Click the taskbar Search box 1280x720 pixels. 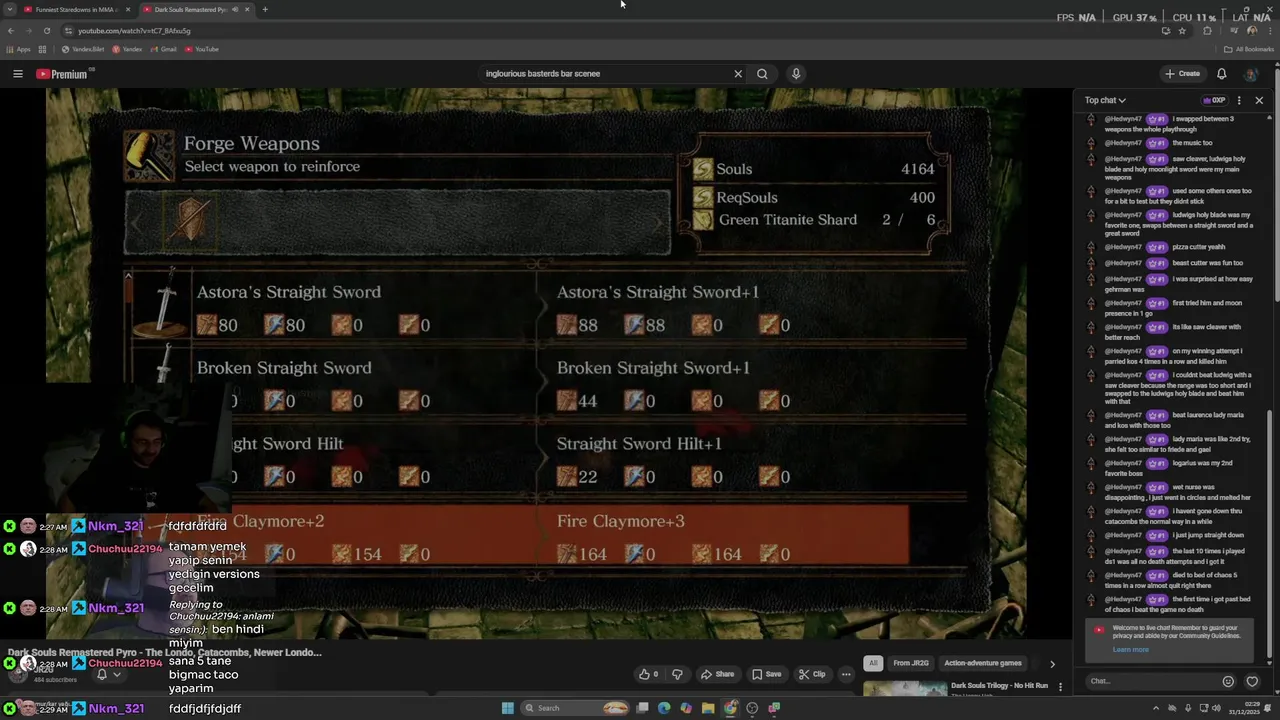pyautogui.click(x=575, y=708)
